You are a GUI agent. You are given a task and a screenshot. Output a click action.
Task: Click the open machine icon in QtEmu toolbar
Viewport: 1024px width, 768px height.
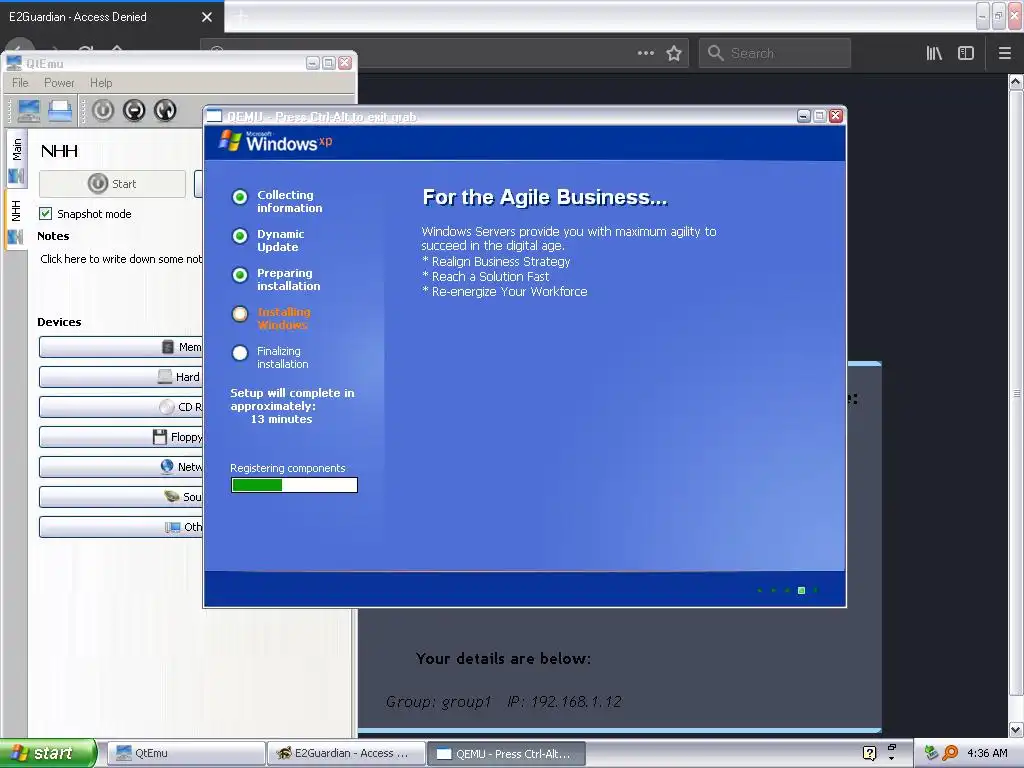[x=60, y=110]
